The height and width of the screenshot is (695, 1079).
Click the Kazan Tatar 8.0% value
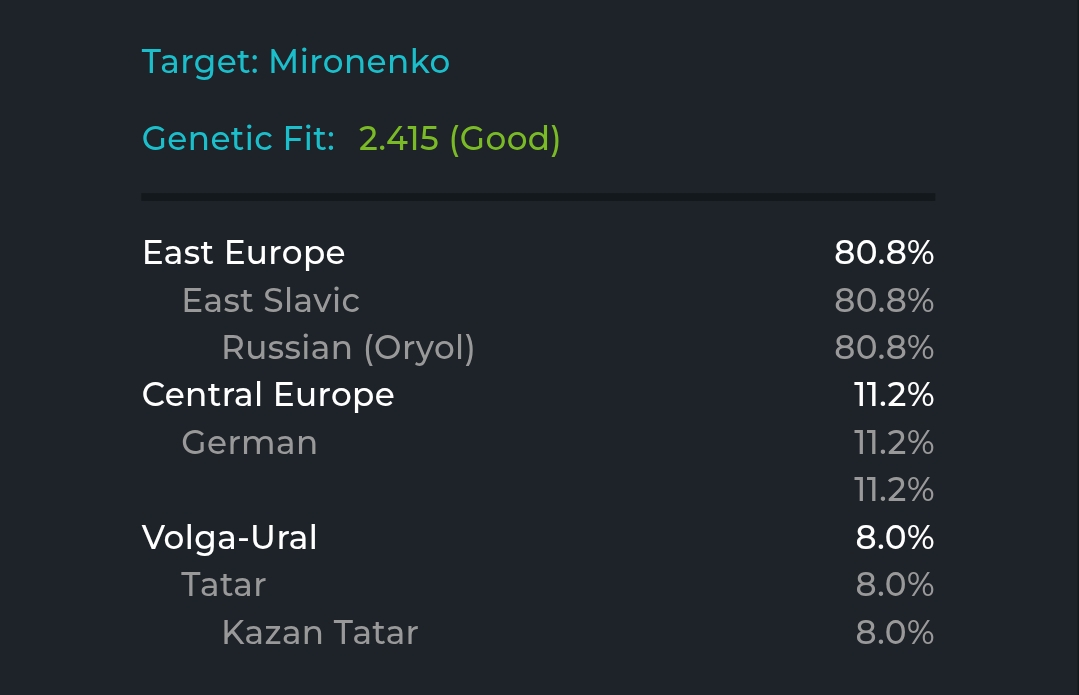895,632
